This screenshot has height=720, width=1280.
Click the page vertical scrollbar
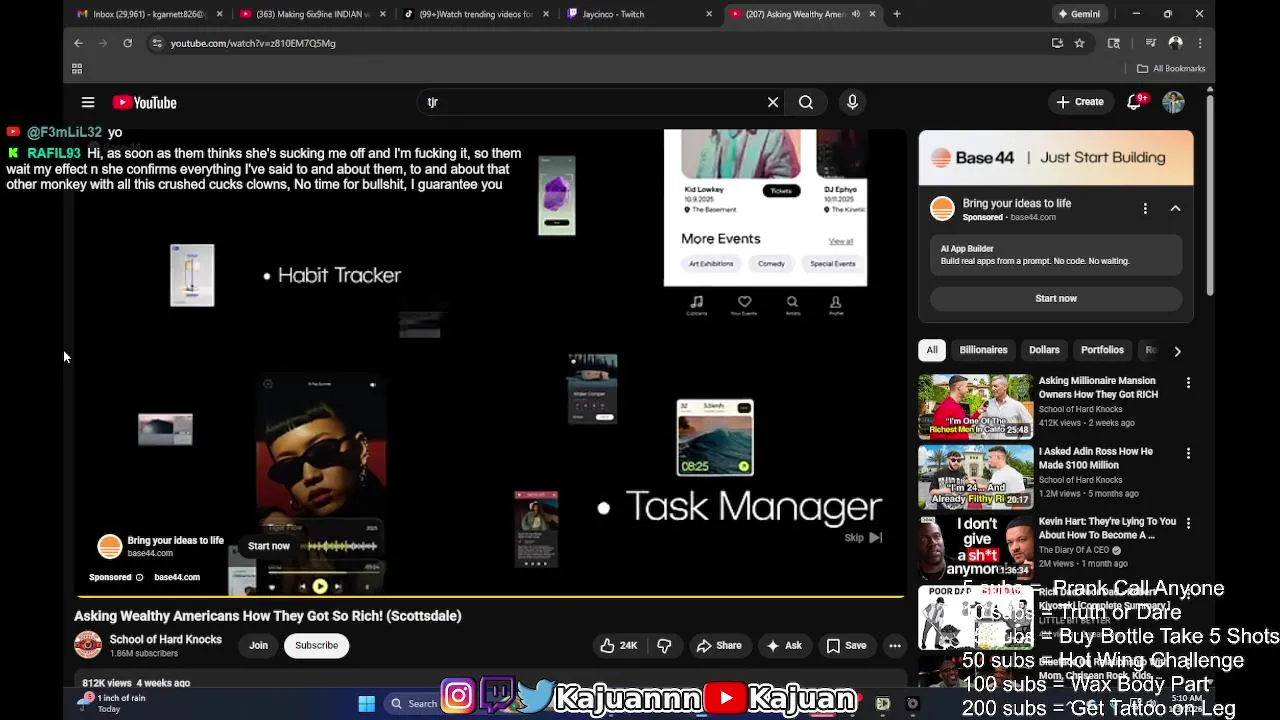1210,195
